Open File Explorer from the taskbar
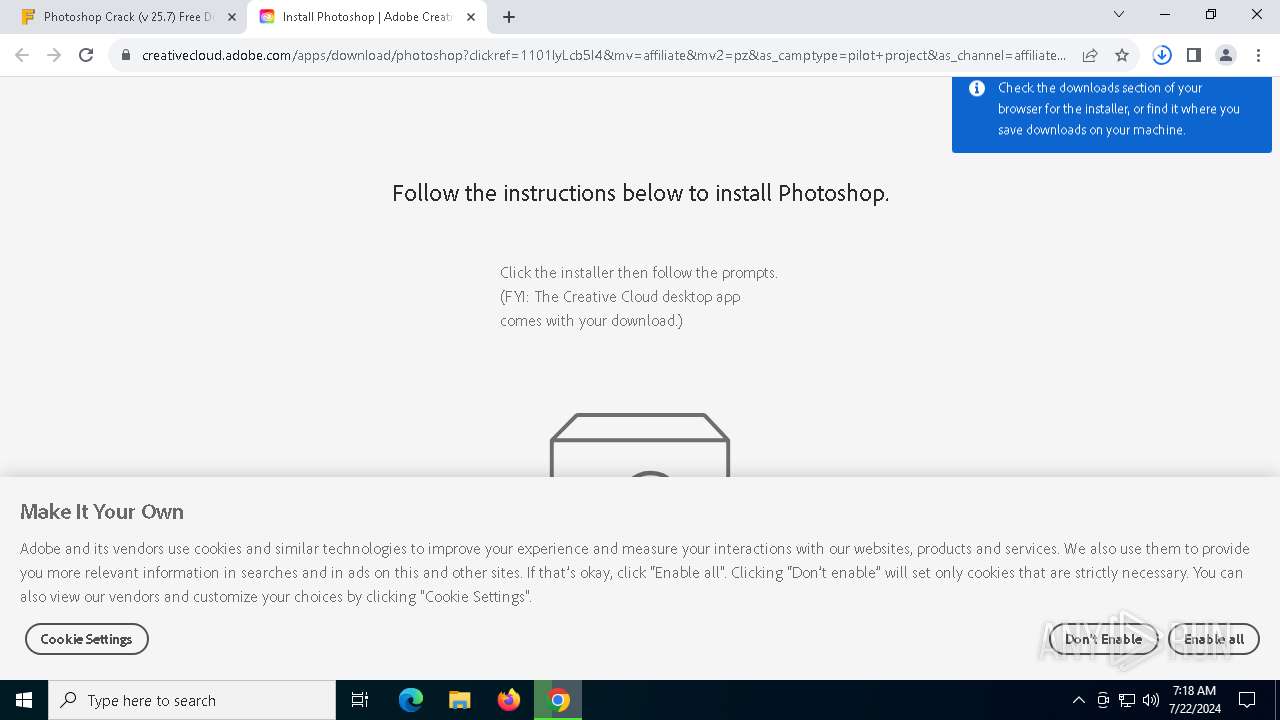 (x=460, y=700)
